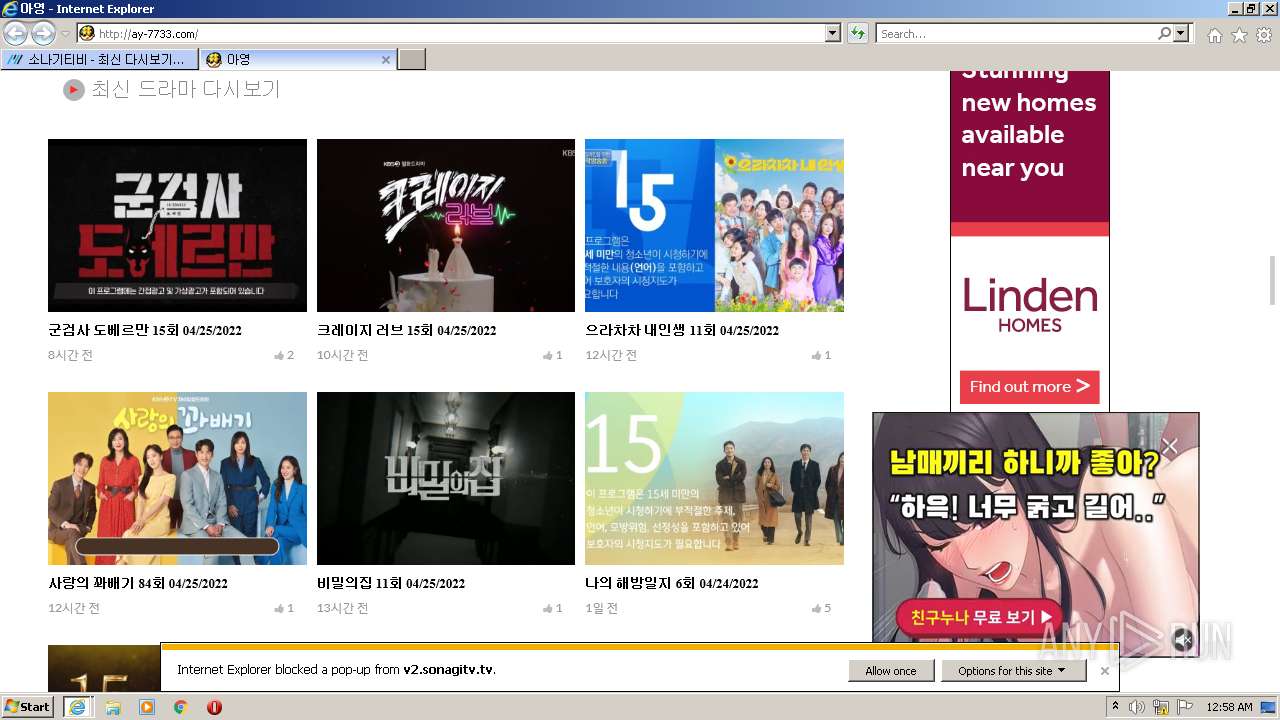Open the Windows Start button
This screenshot has height=720, width=1280.
29,707
